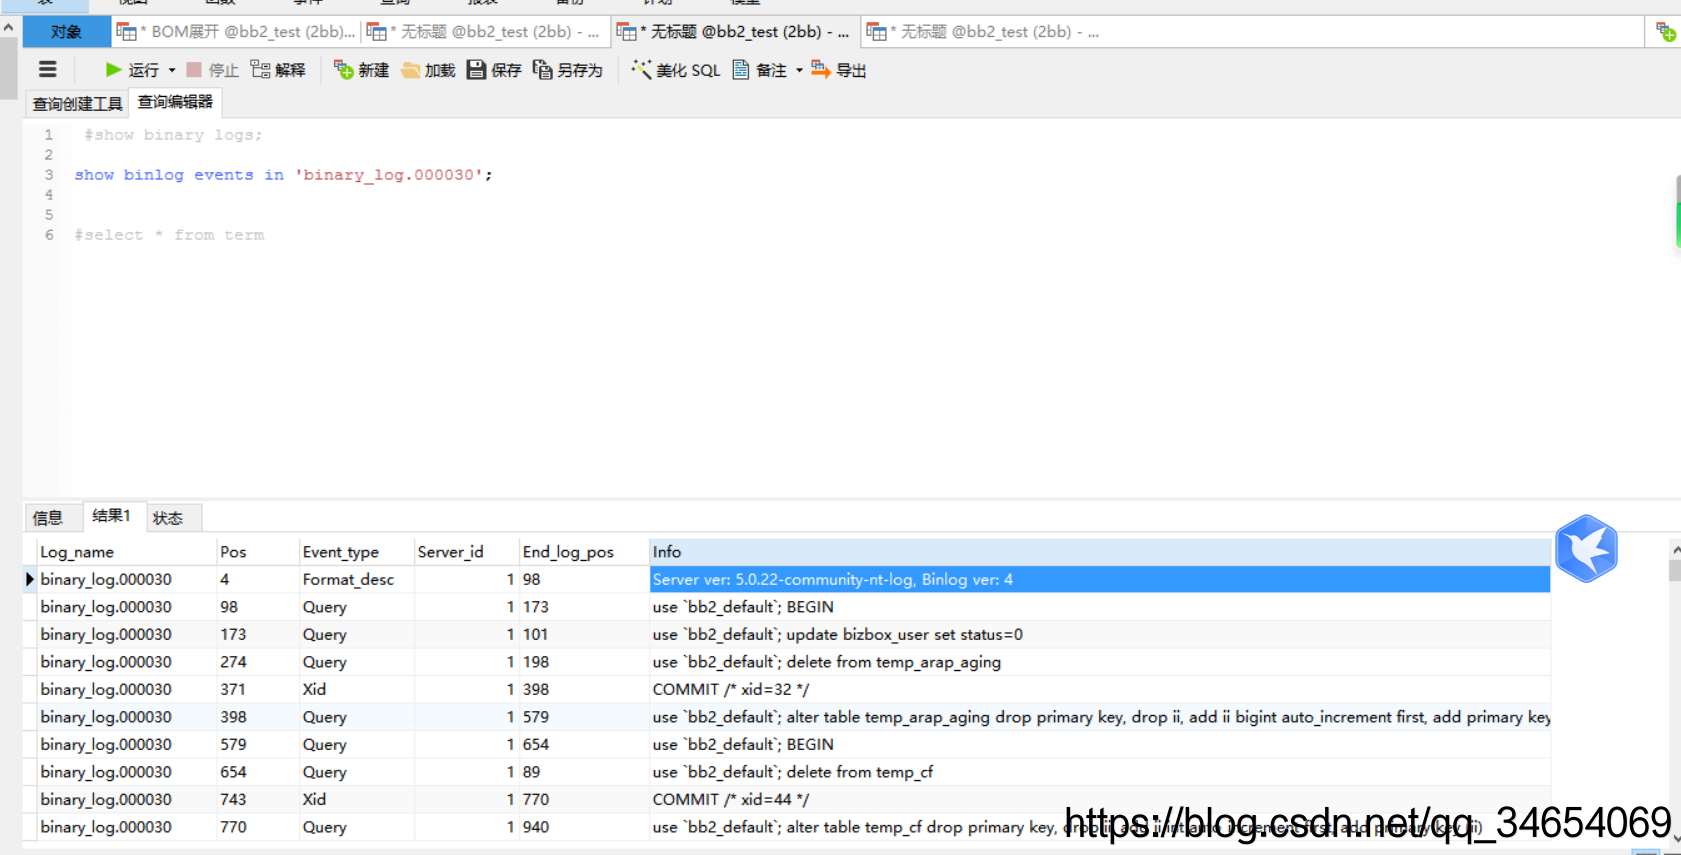Open the Run dropdown arrow
1681x855 pixels.
(x=172, y=70)
